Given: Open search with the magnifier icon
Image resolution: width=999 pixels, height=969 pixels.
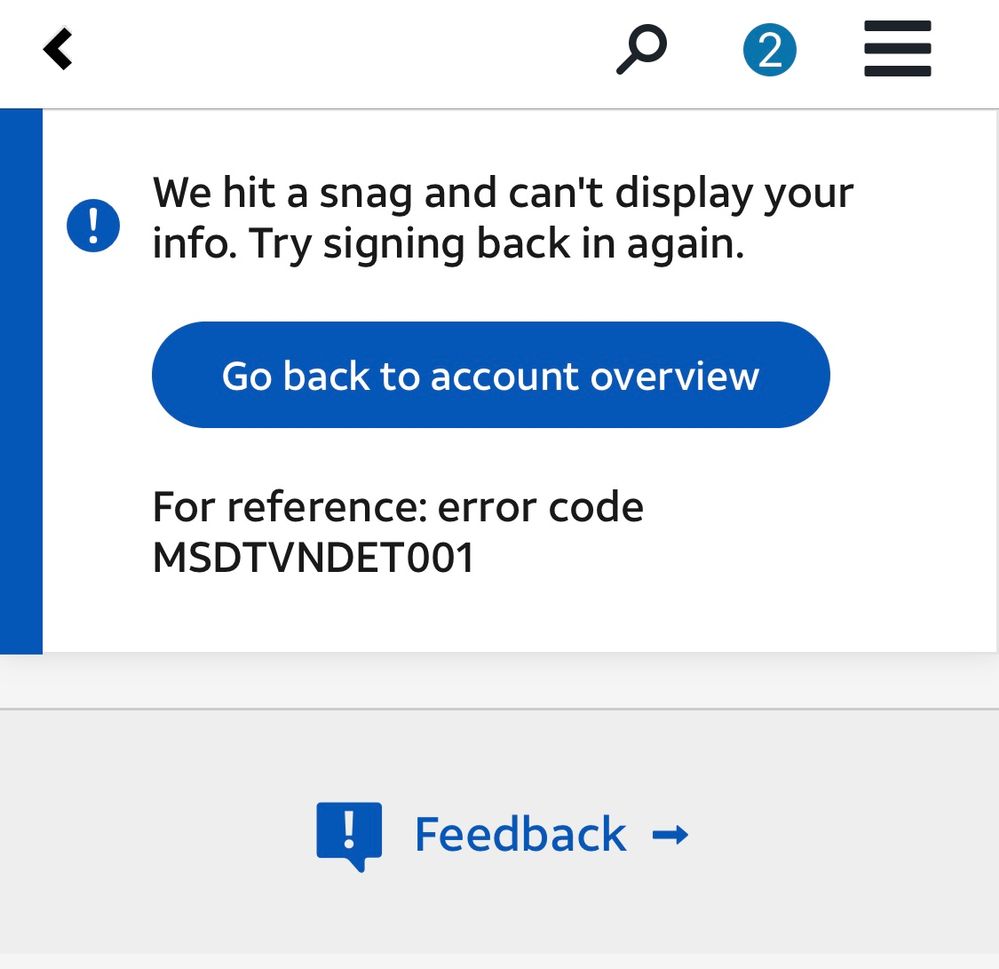Looking at the screenshot, I should (x=641, y=50).
